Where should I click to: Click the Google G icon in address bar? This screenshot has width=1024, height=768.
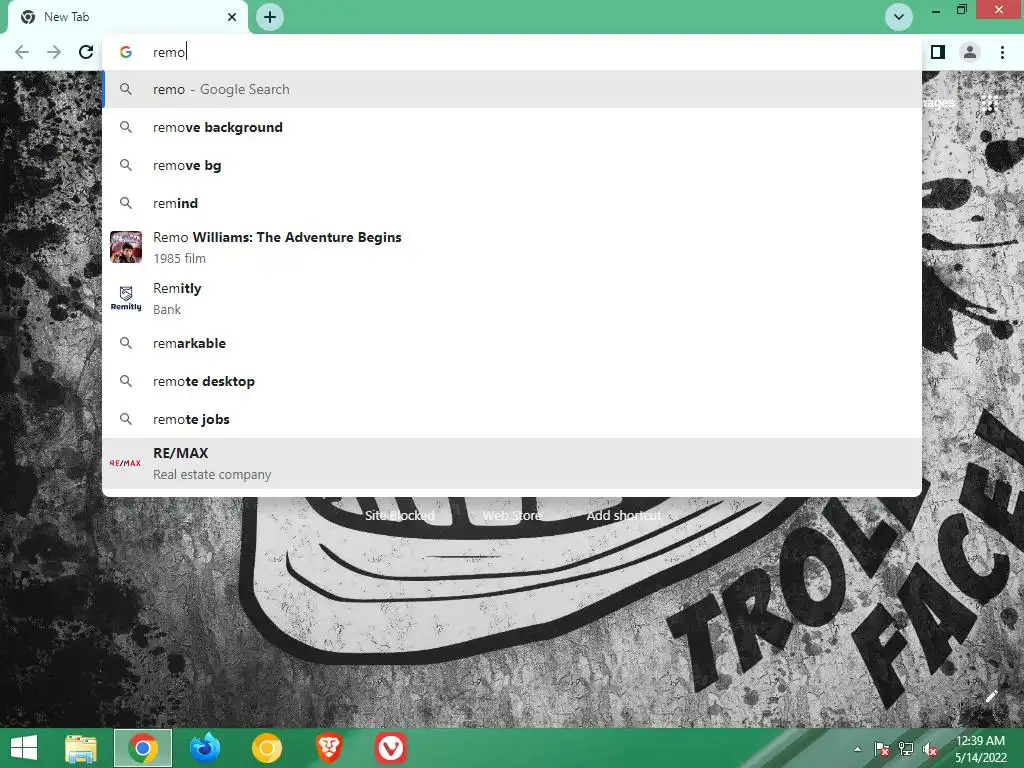(126, 52)
